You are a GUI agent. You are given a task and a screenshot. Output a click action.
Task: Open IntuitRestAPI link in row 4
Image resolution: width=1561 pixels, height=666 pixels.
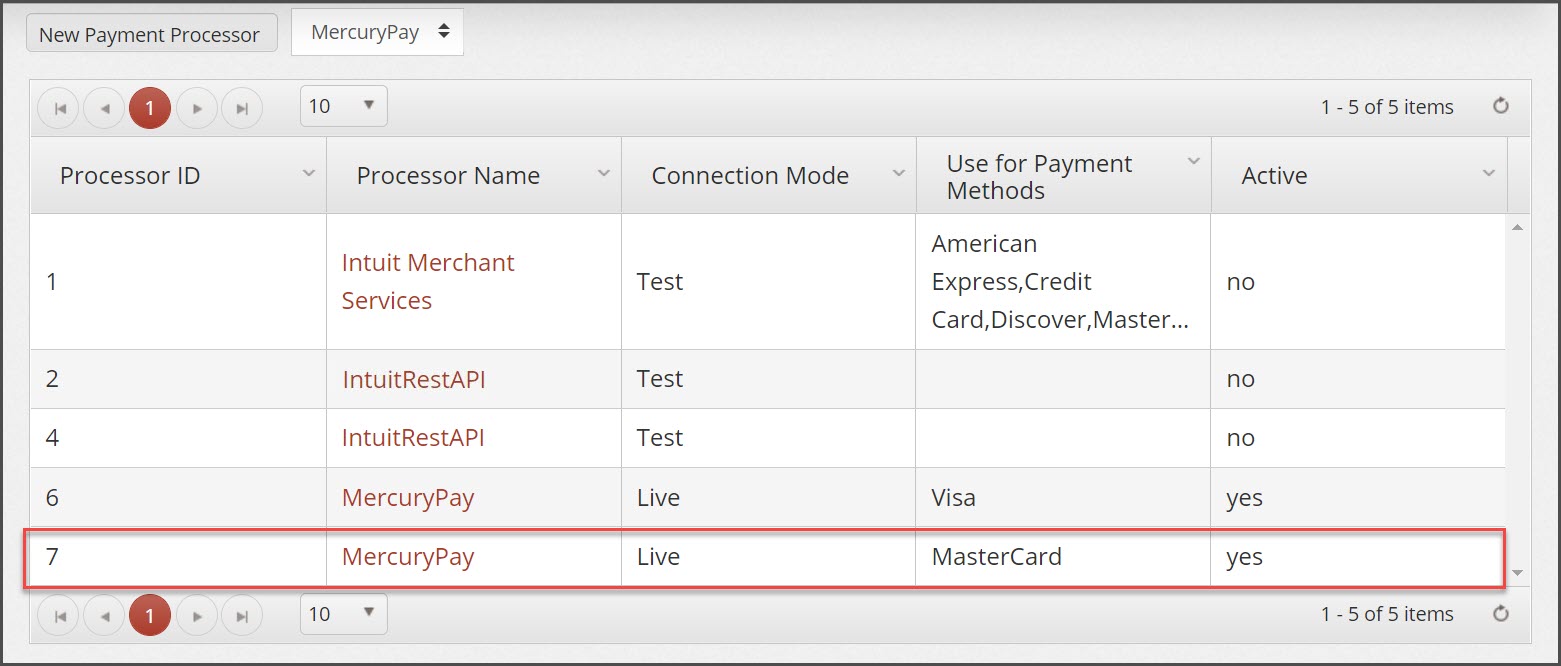pos(413,438)
